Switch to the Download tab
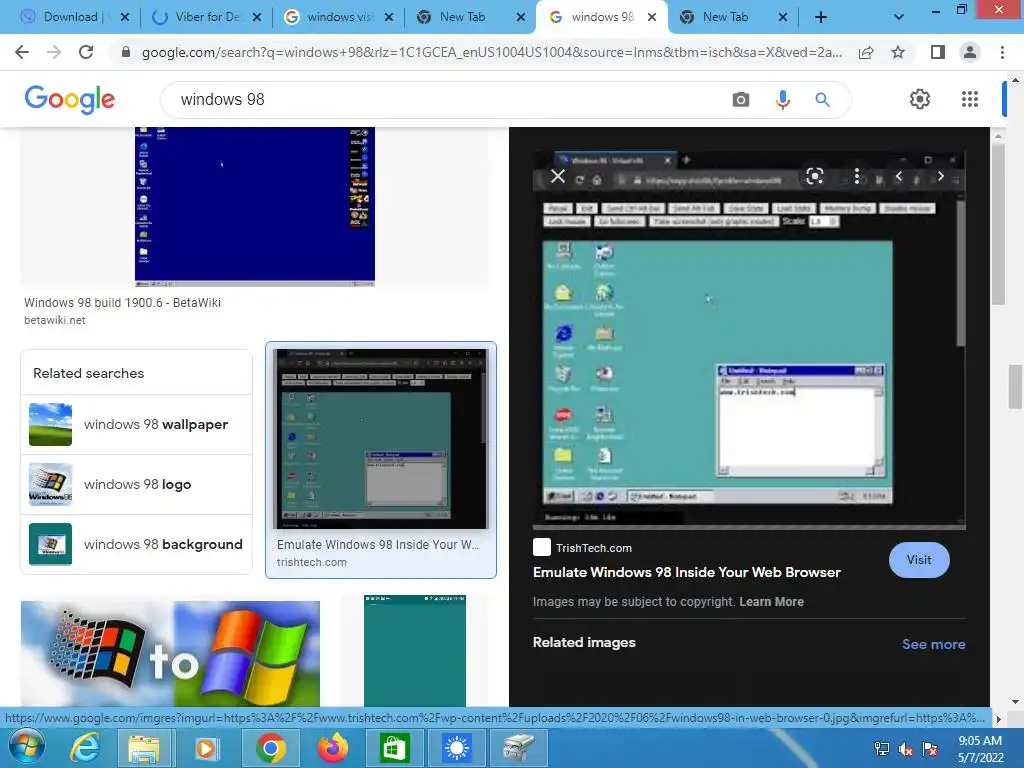Image resolution: width=1024 pixels, height=768 pixels. (x=71, y=17)
